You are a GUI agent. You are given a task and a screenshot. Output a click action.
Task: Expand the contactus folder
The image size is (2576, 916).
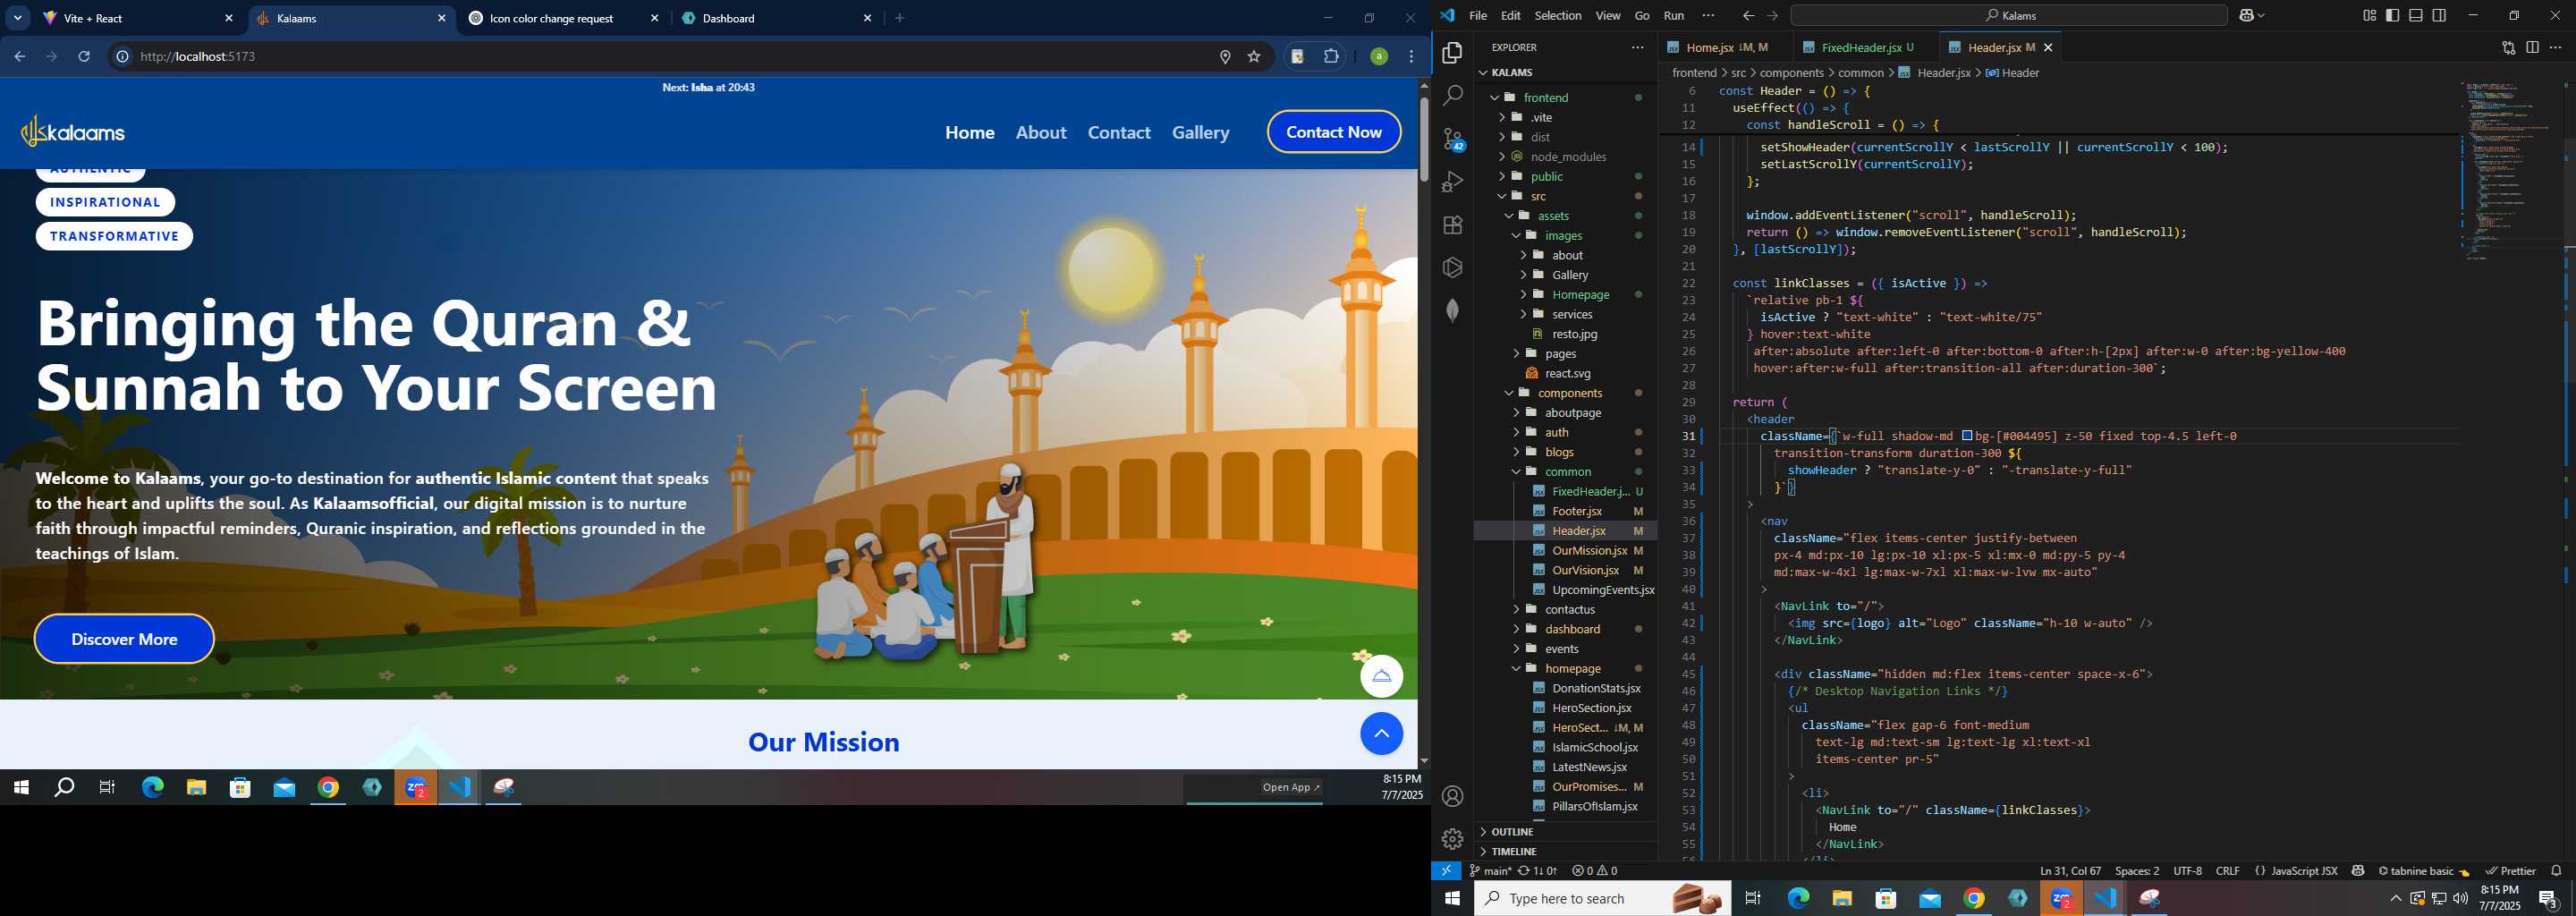1517,610
